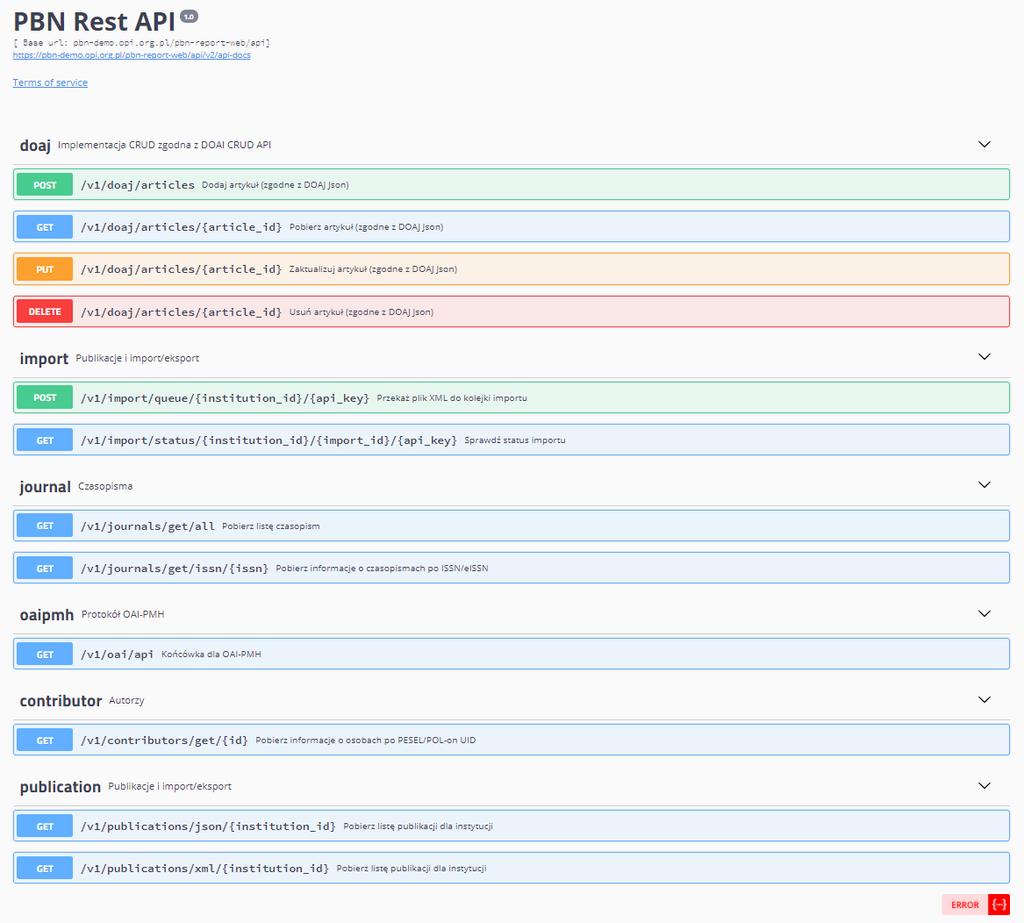Screen dimensions: 1024x923
Task: Click the red validator error icon
Action: (999, 905)
